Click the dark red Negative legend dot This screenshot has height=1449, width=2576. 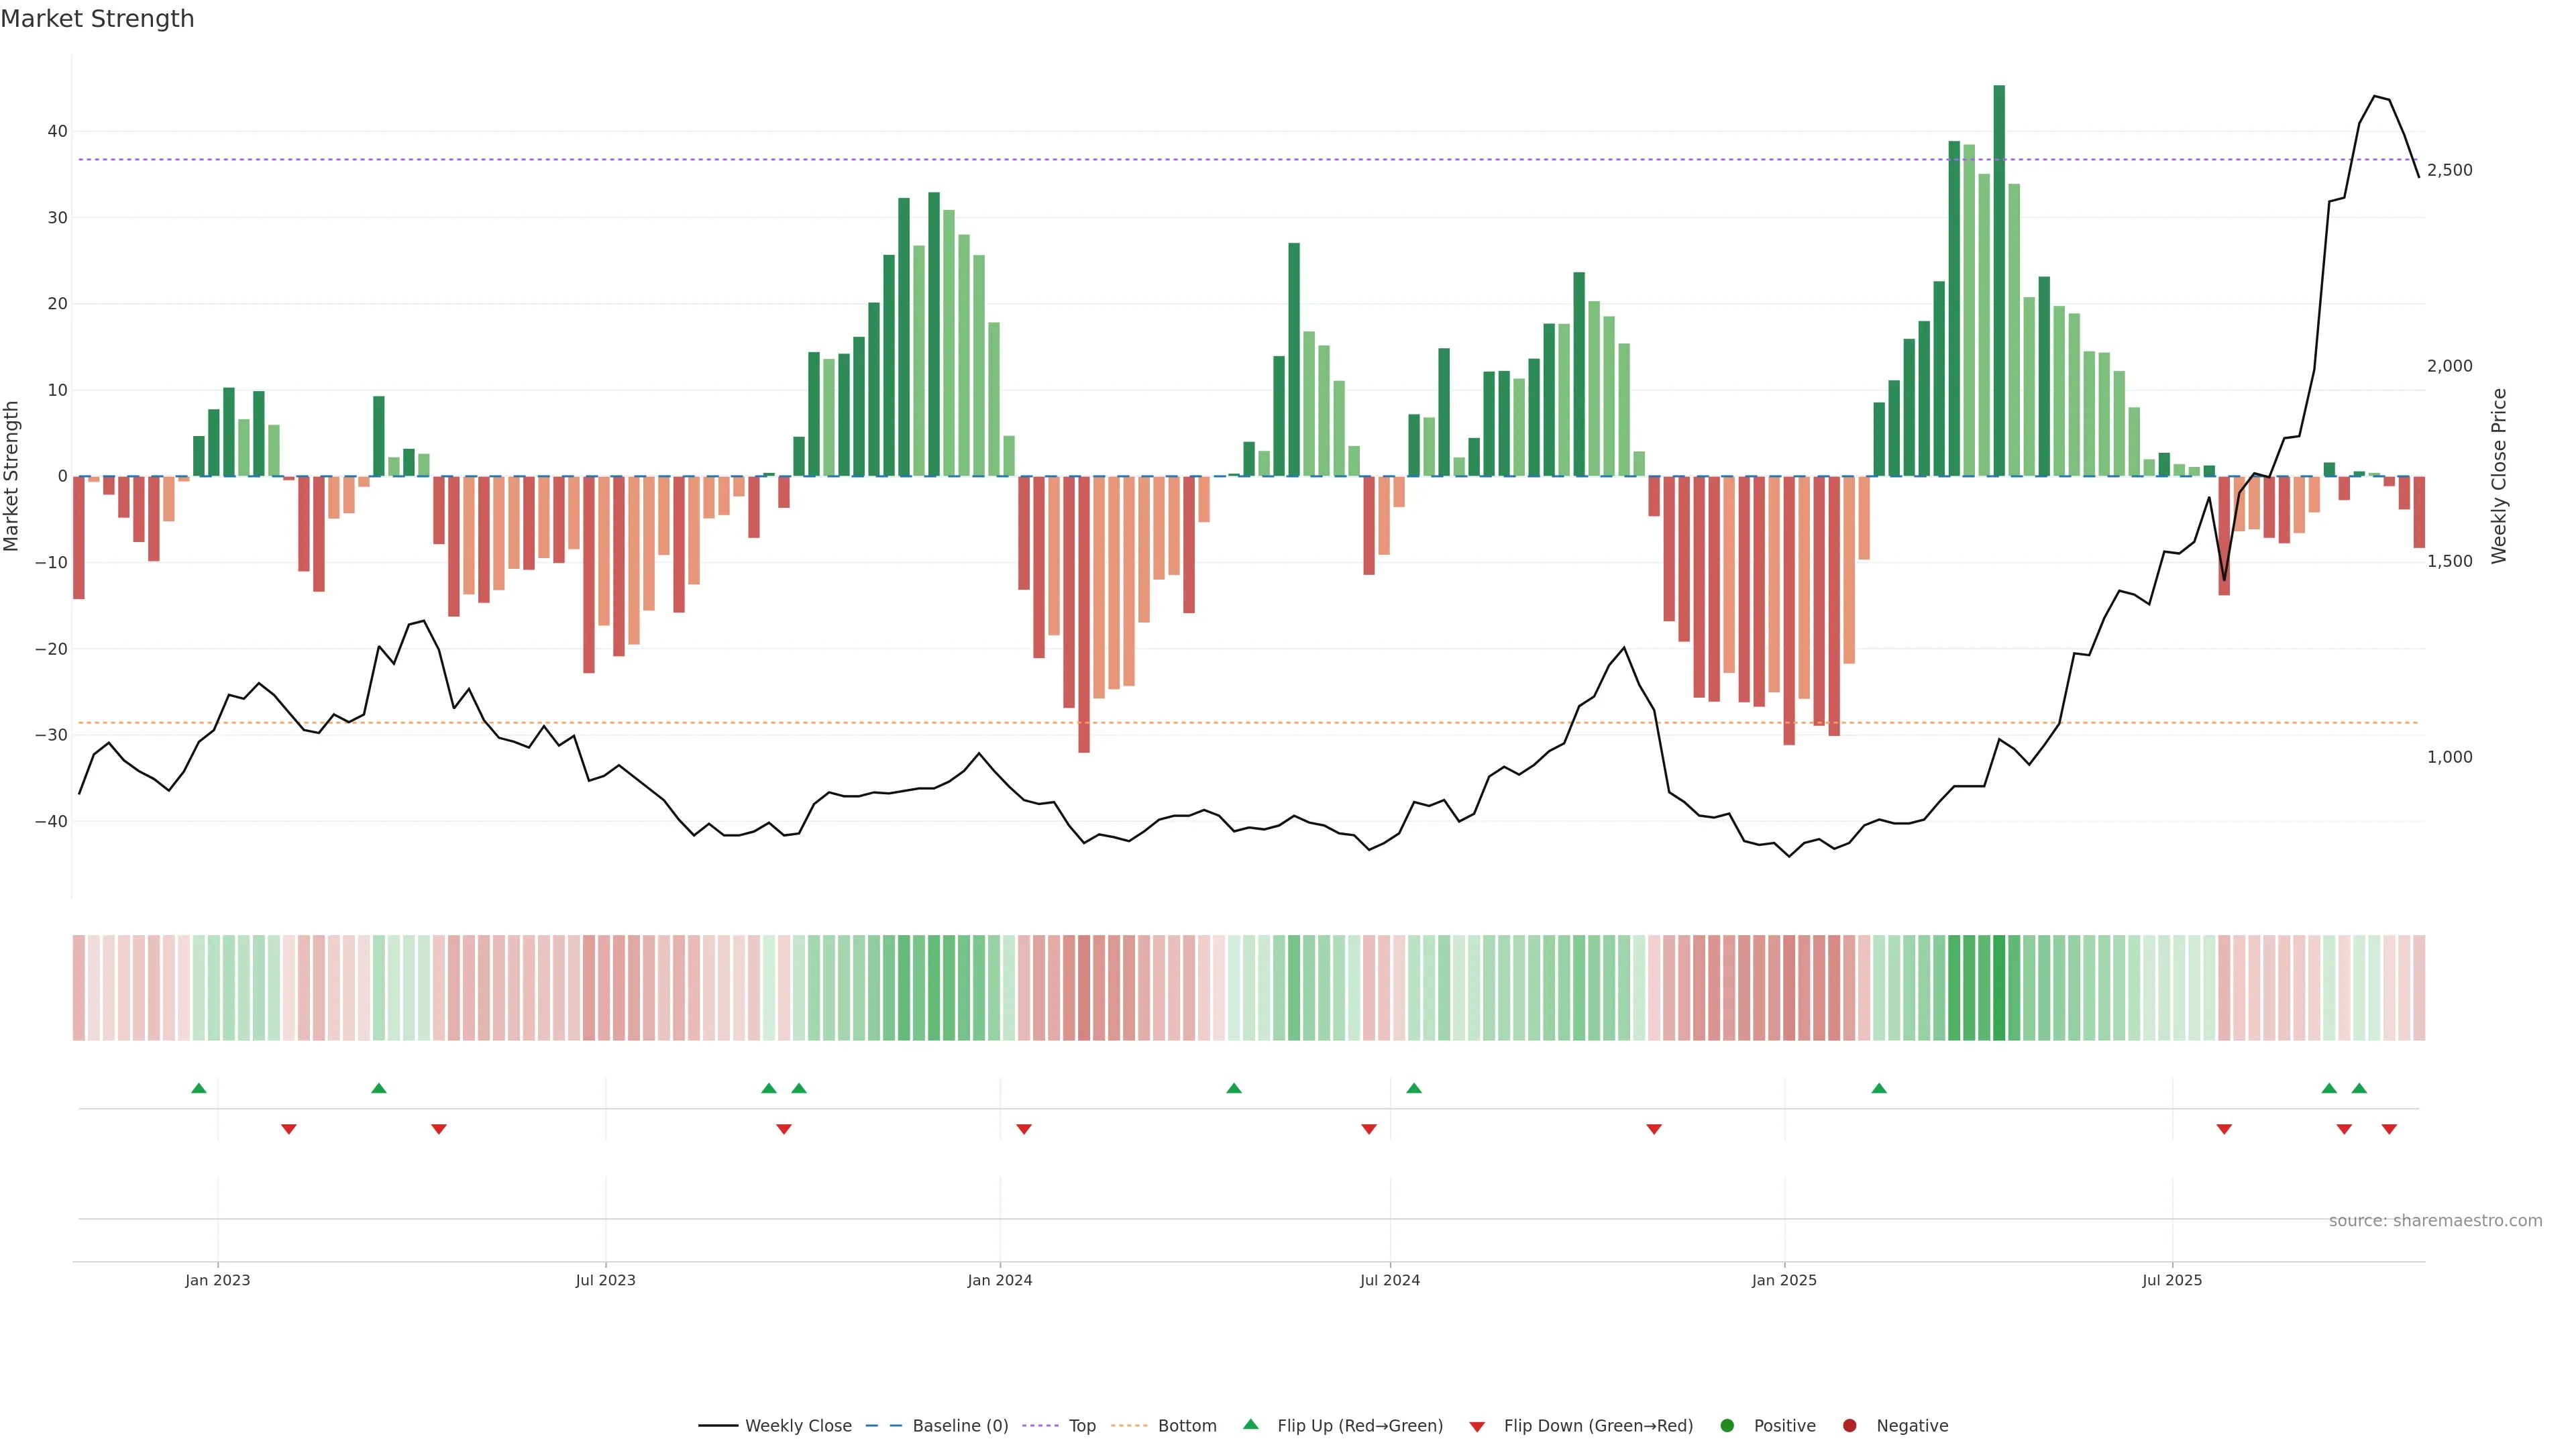click(x=1849, y=1425)
